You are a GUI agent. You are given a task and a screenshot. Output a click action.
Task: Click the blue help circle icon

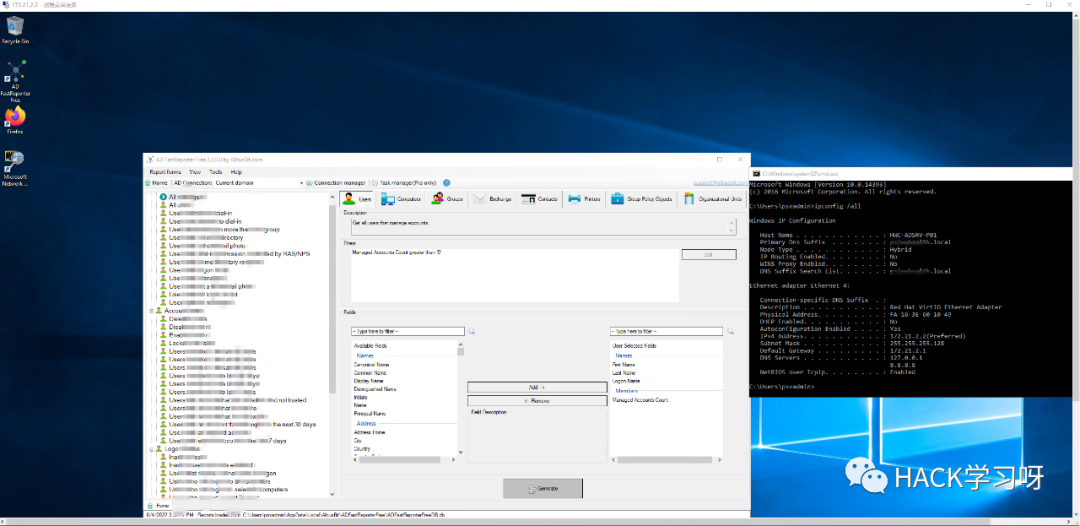(446, 183)
